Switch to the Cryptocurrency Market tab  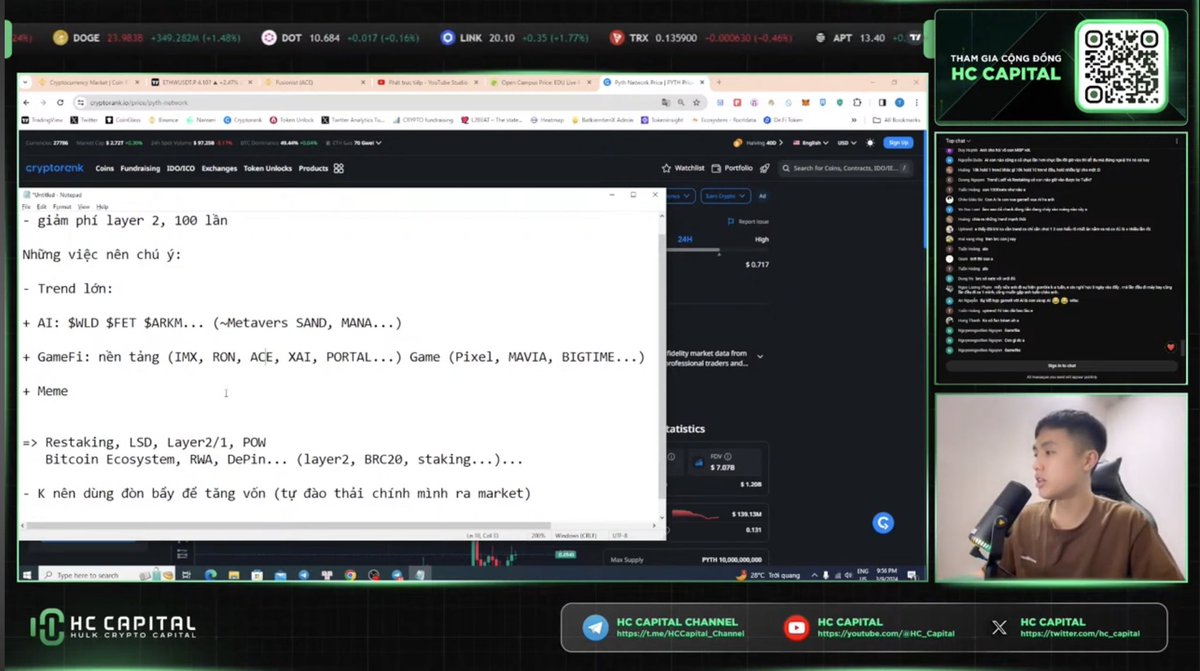(x=88, y=82)
